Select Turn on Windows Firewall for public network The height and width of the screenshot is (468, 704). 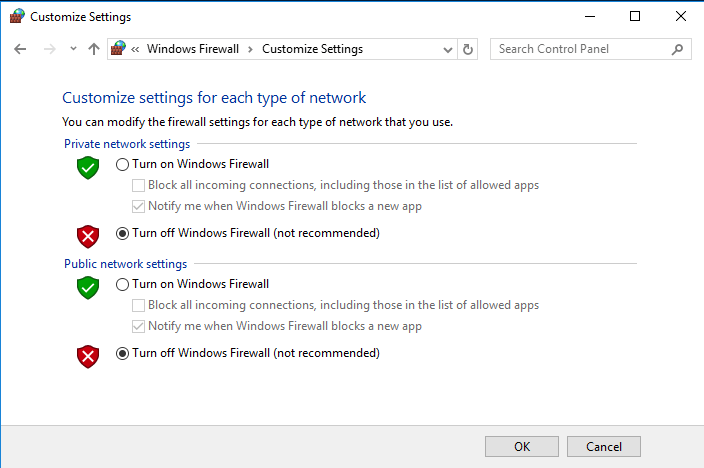click(x=122, y=284)
